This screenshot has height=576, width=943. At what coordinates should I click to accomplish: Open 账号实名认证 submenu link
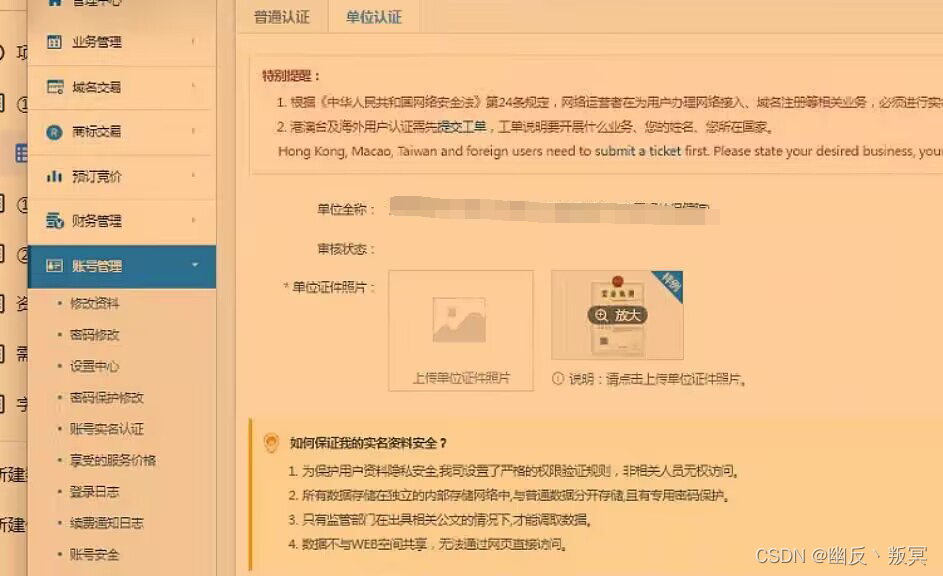tap(106, 429)
